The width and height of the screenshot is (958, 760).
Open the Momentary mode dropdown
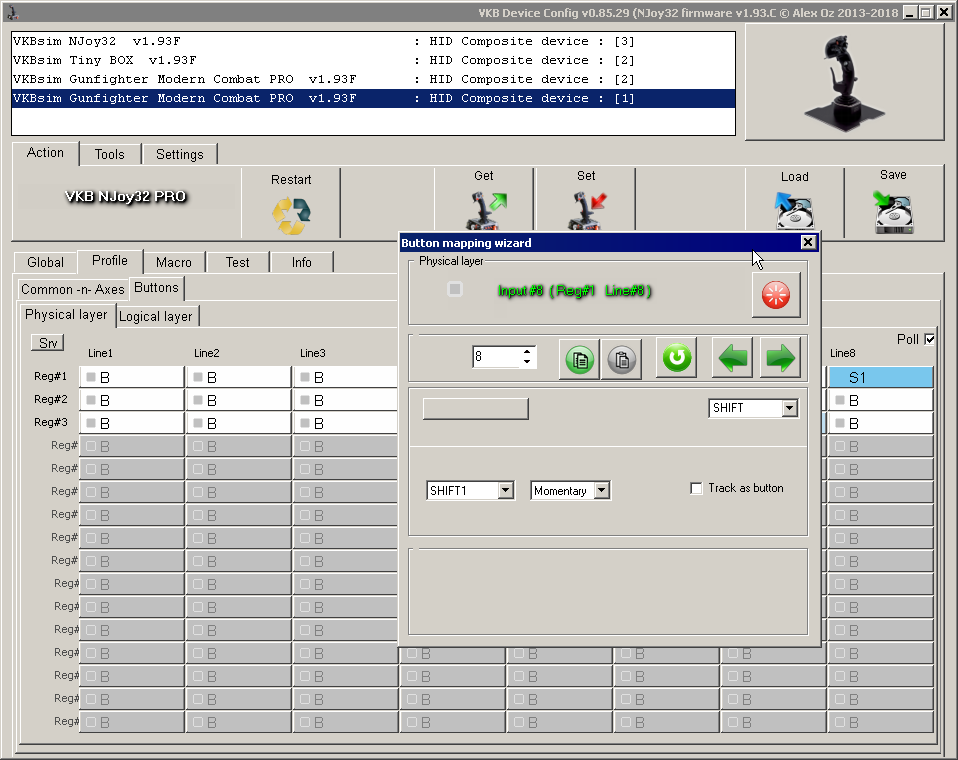point(602,490)
